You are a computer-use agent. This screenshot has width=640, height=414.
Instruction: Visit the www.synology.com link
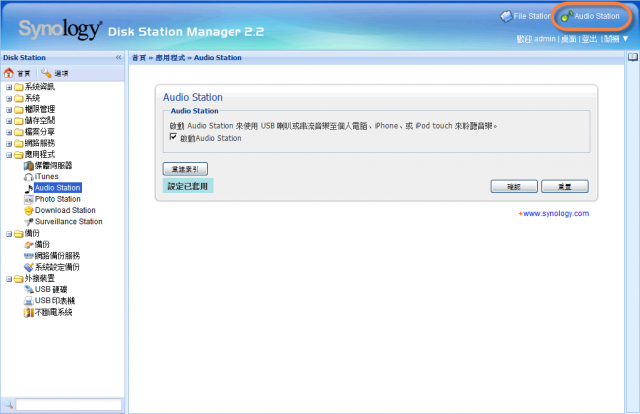click(x=554, y=213)
